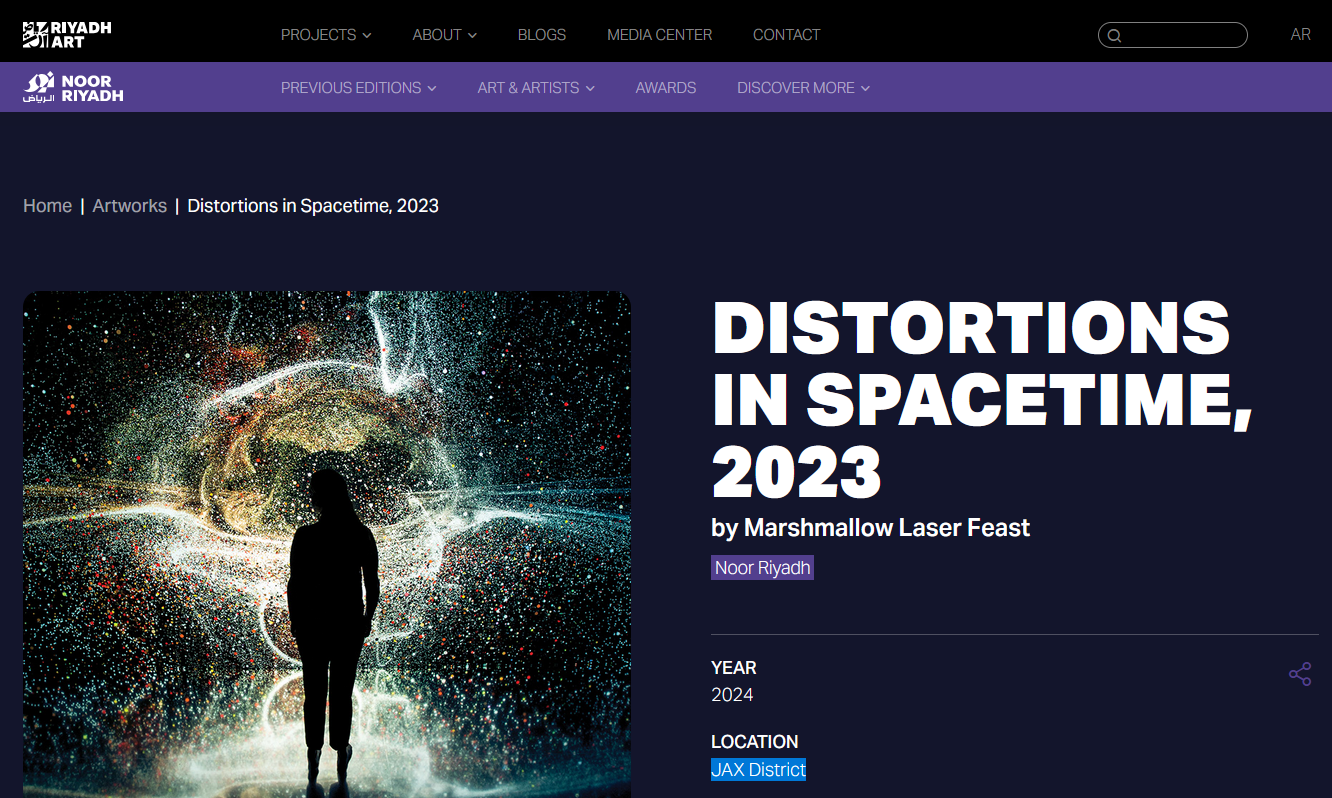Open the About dropdown menu

point(444,35)
